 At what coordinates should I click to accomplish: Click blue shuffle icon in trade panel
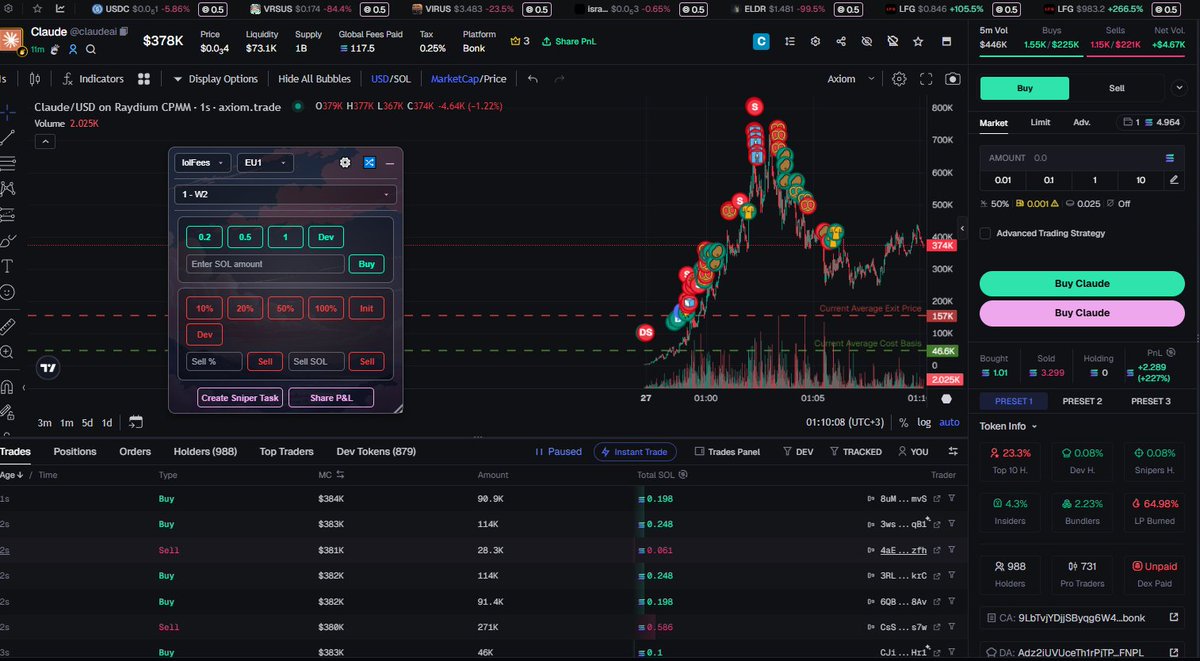[369, 162]
